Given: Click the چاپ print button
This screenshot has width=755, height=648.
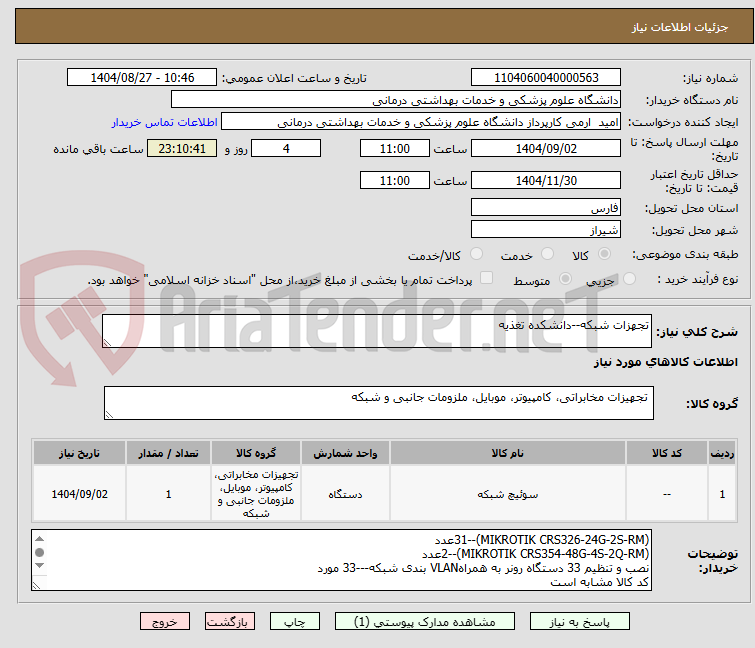Looking at the screenshot, I should [x=295, y=621].
